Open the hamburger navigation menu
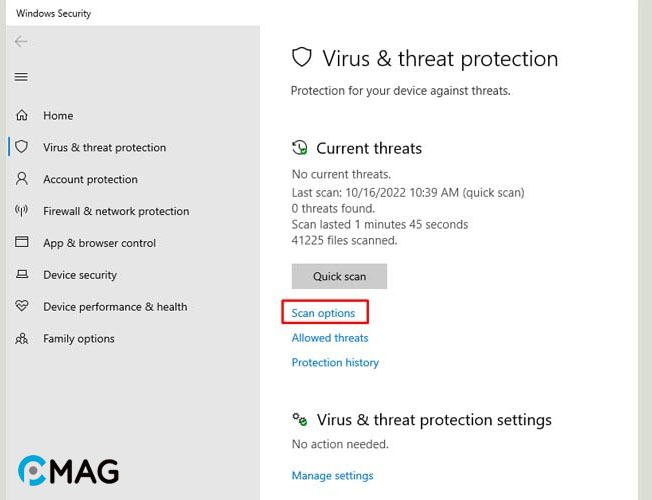This screenshot has width=652, height=500. (21, 77)
